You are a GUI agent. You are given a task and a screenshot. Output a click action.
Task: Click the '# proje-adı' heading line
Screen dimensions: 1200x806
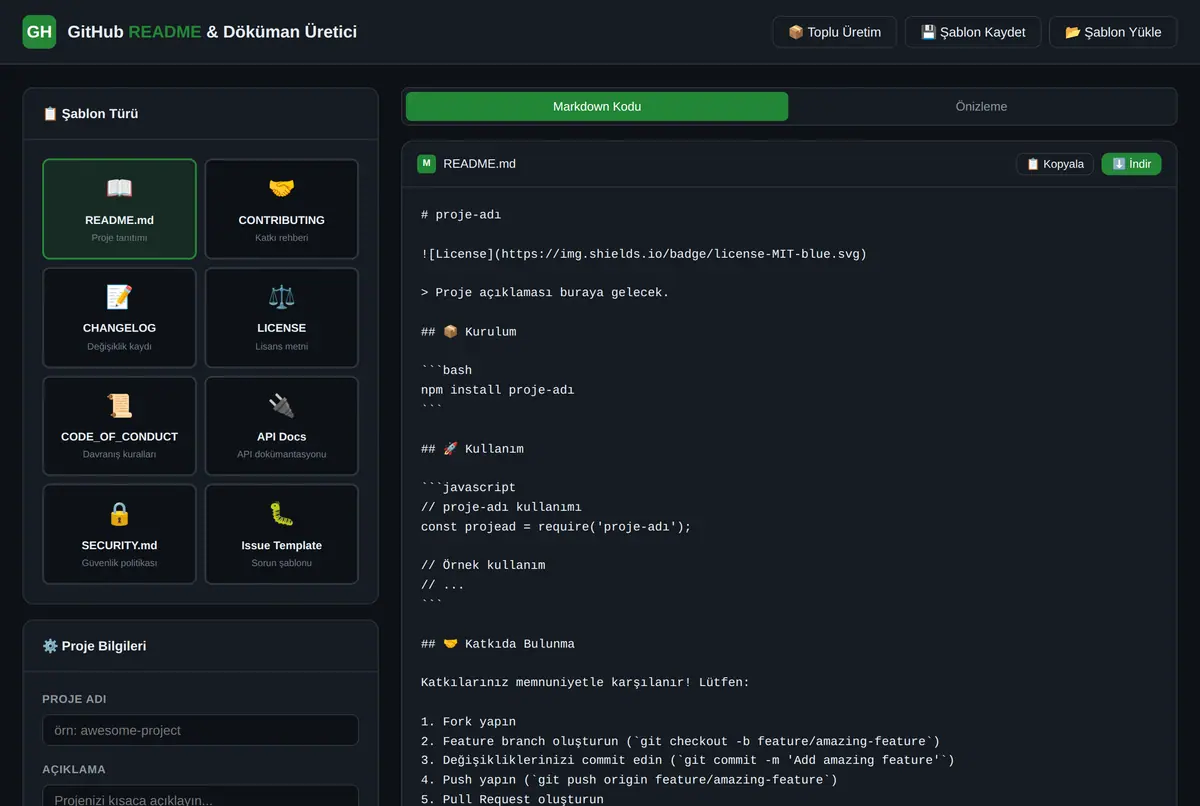(461, 215)
